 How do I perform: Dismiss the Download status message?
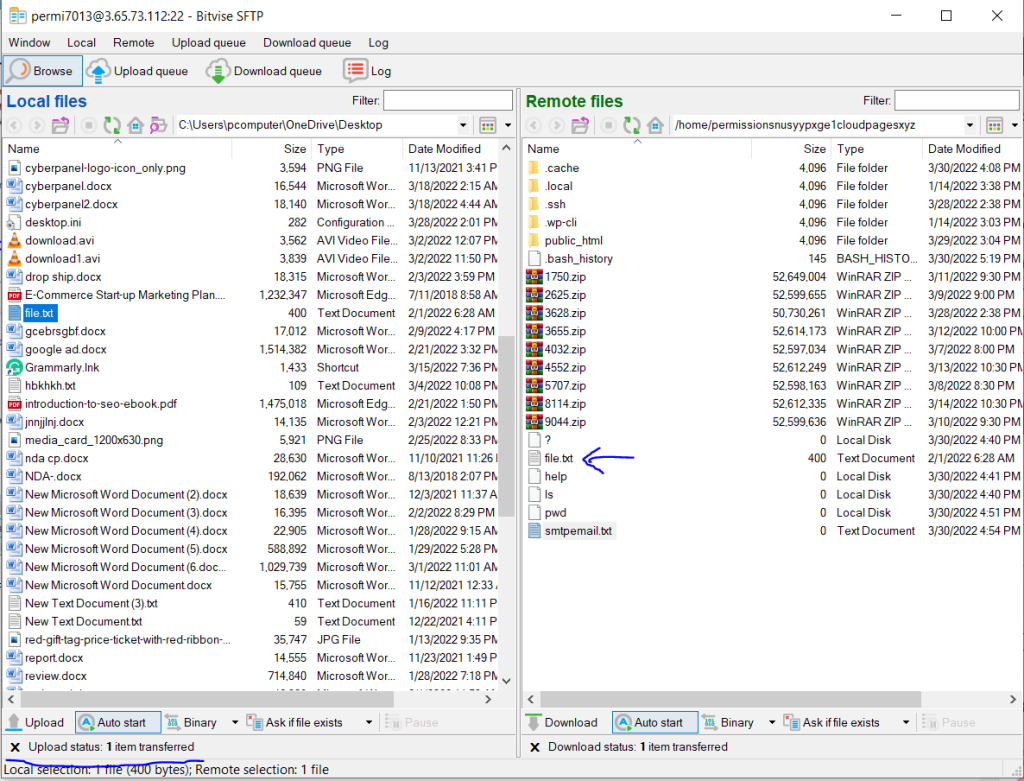point(535,747)
